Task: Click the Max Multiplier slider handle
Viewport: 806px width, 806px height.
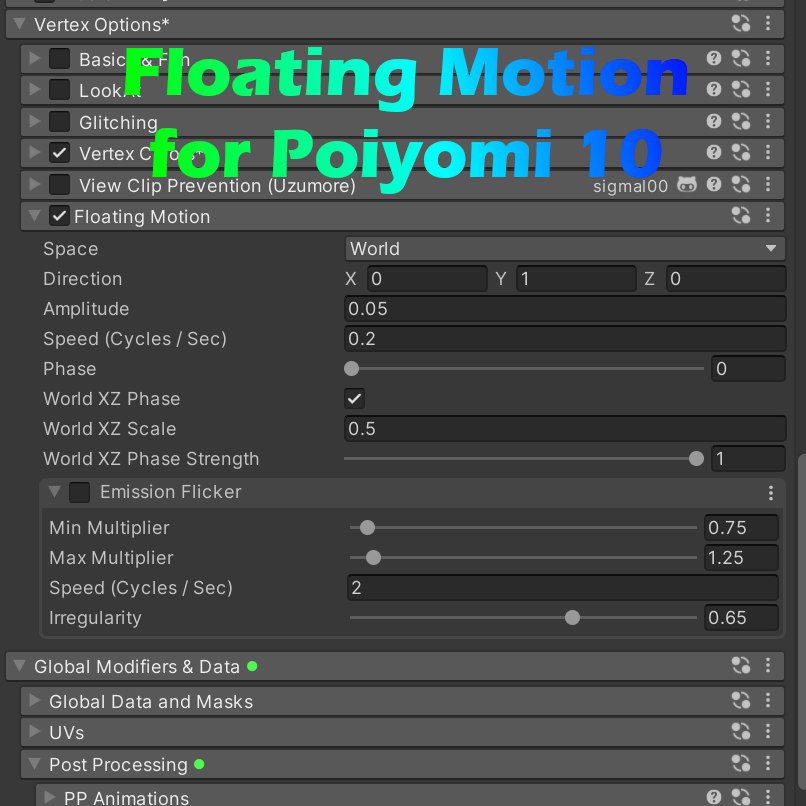Action: (x=373, y=558)
